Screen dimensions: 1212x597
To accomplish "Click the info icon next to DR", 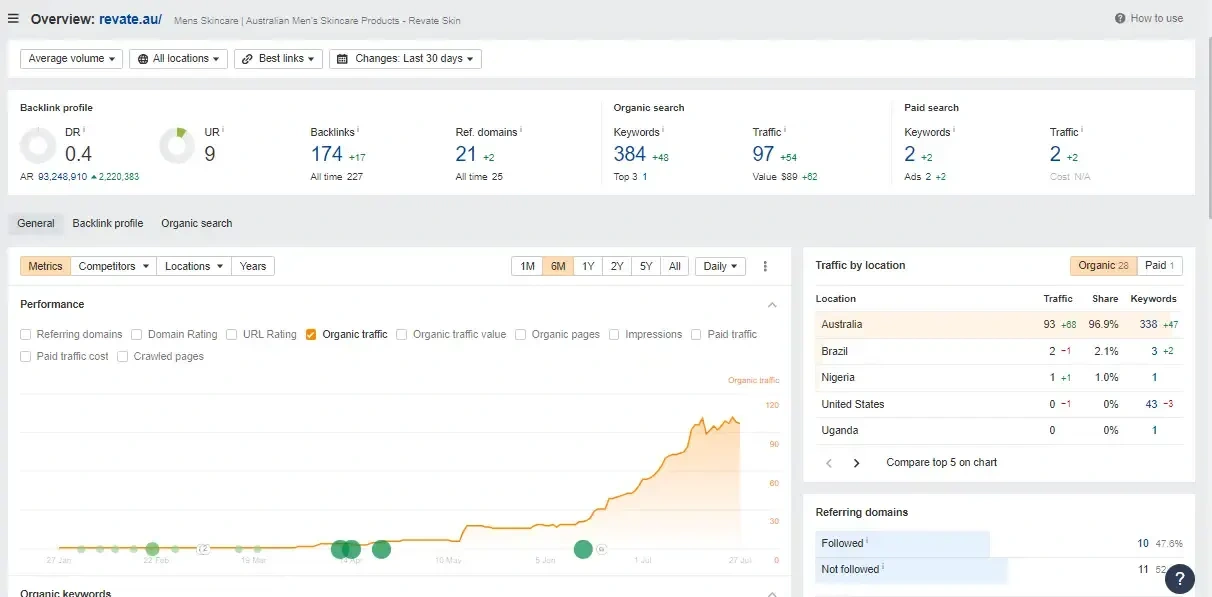I will click(84, 130).
